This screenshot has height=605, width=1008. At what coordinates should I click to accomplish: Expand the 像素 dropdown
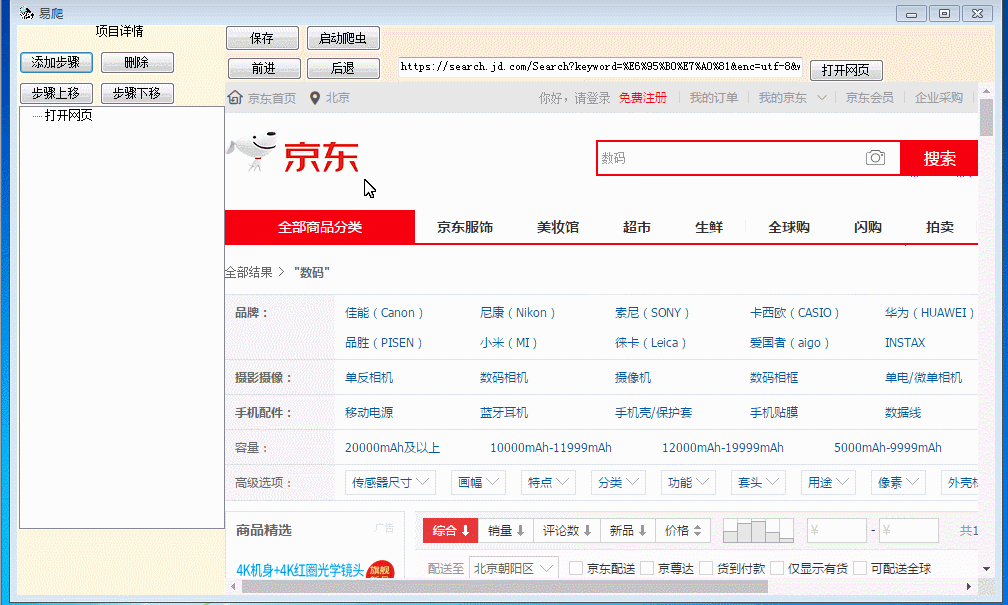coord(898,482)
